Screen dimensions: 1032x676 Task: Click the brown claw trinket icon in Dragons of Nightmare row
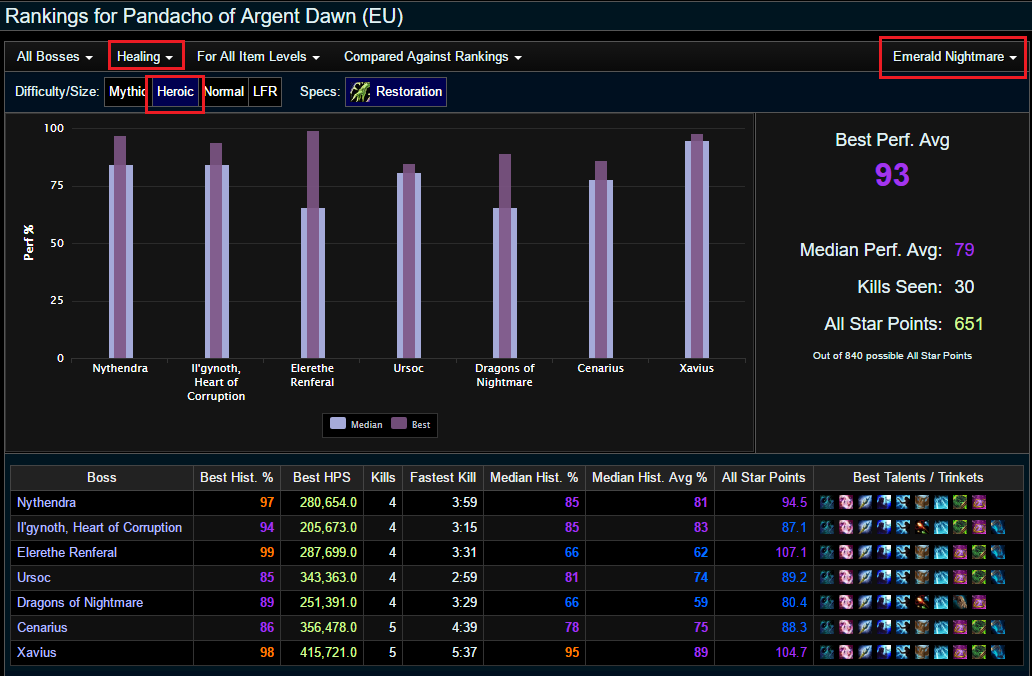(x=960, y=603)
